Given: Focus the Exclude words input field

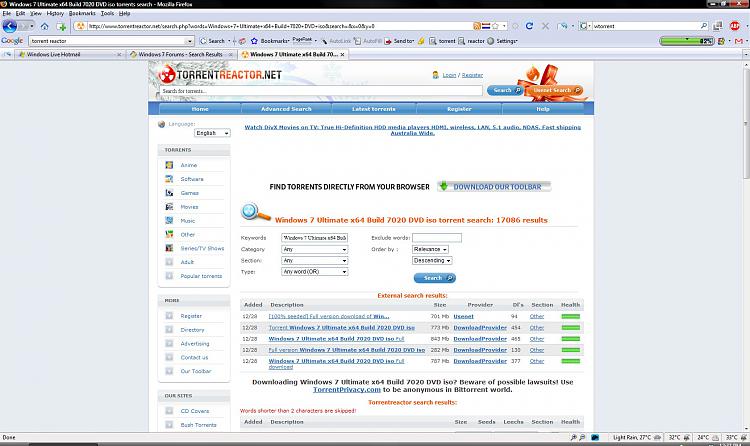Looking at the screenshot, I should [x=437, y=238].
